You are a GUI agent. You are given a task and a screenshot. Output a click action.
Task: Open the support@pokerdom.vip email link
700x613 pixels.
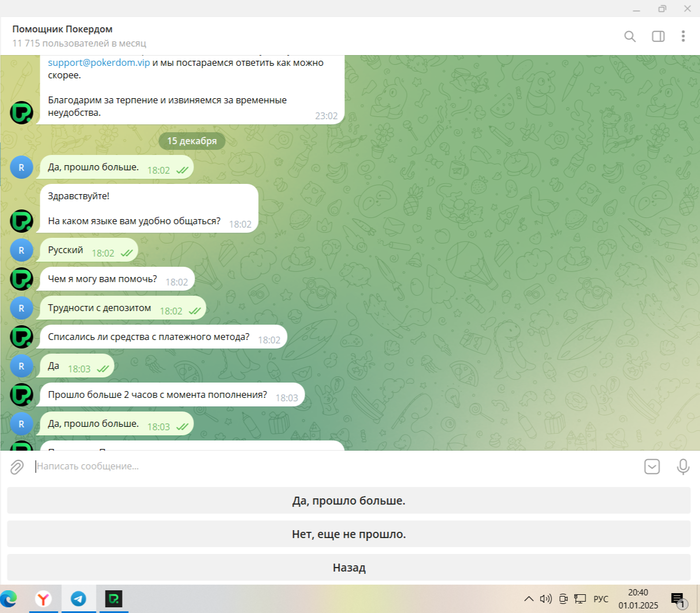point(99,63)
